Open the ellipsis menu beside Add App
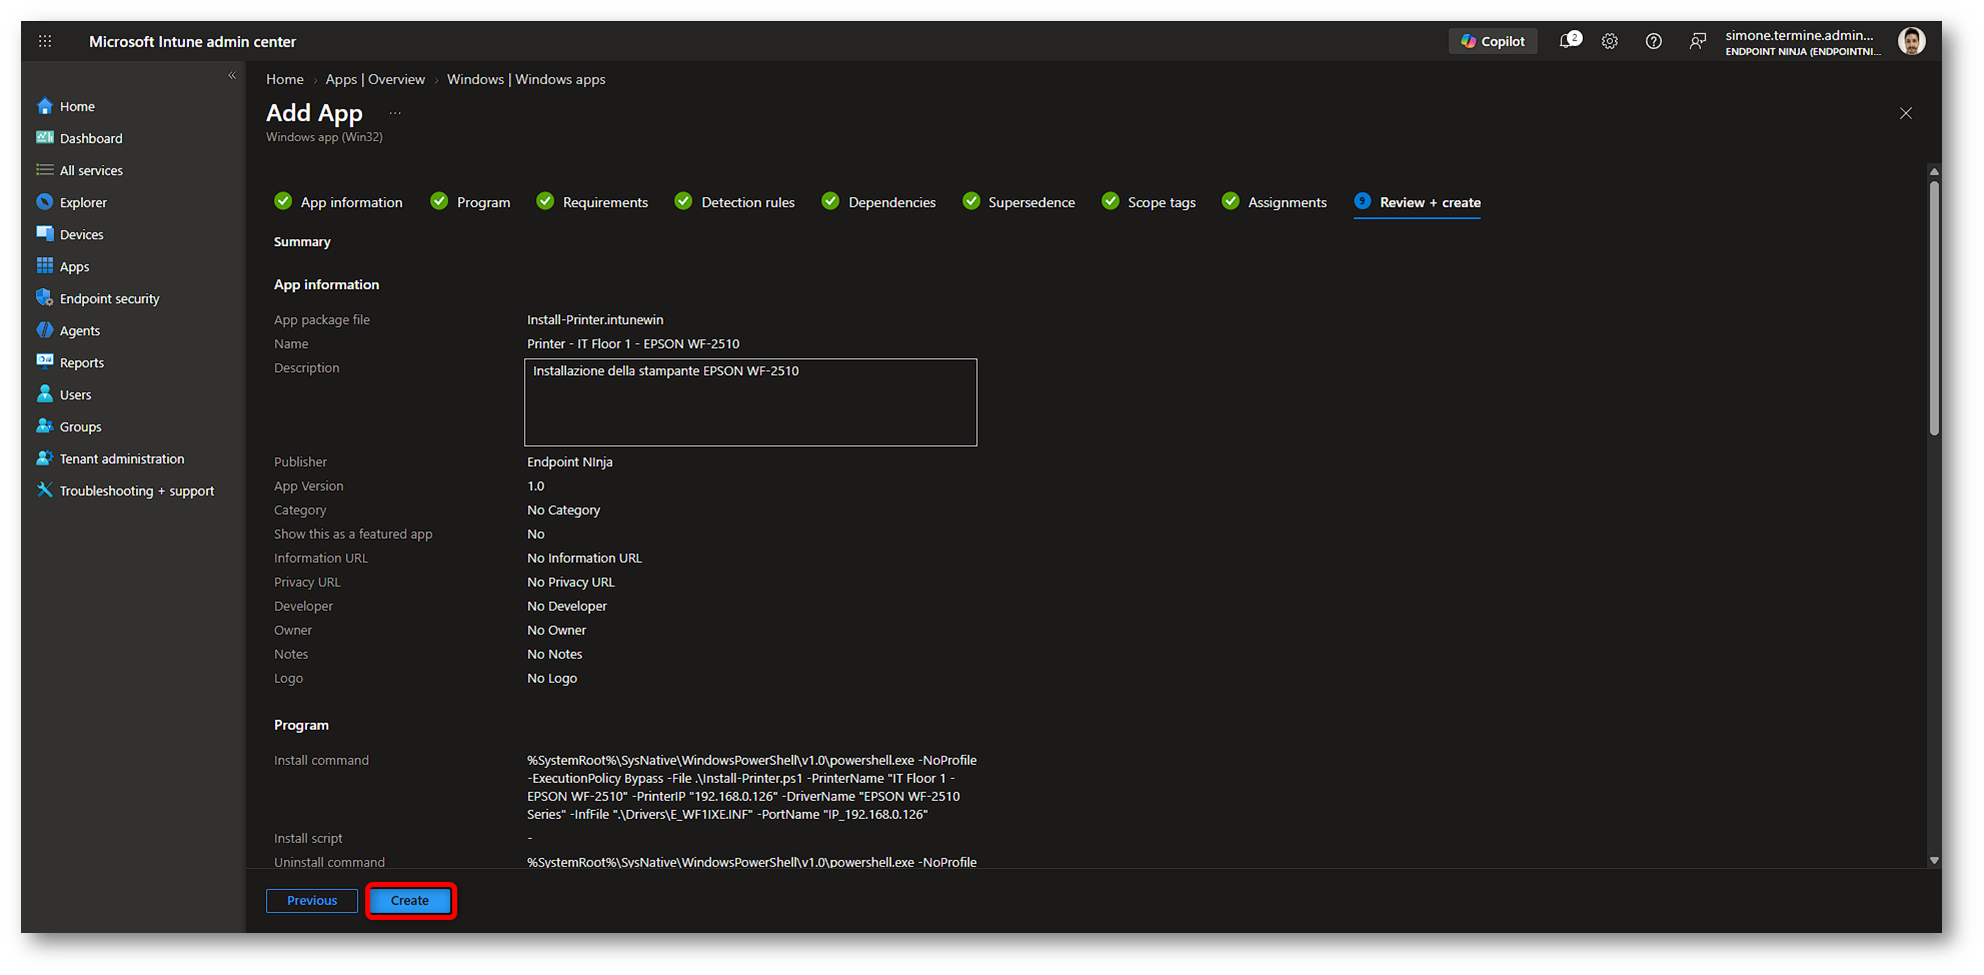The image size is (1984, 975). 395,113
